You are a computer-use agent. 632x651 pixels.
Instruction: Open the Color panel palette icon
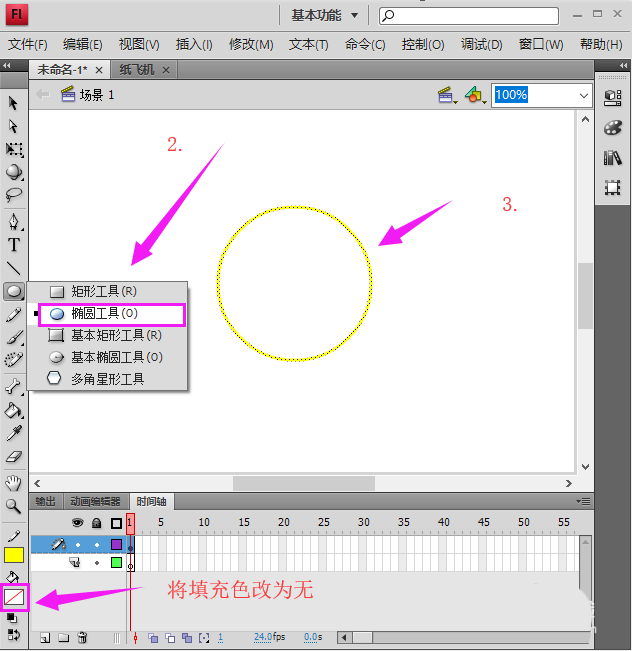612,128
